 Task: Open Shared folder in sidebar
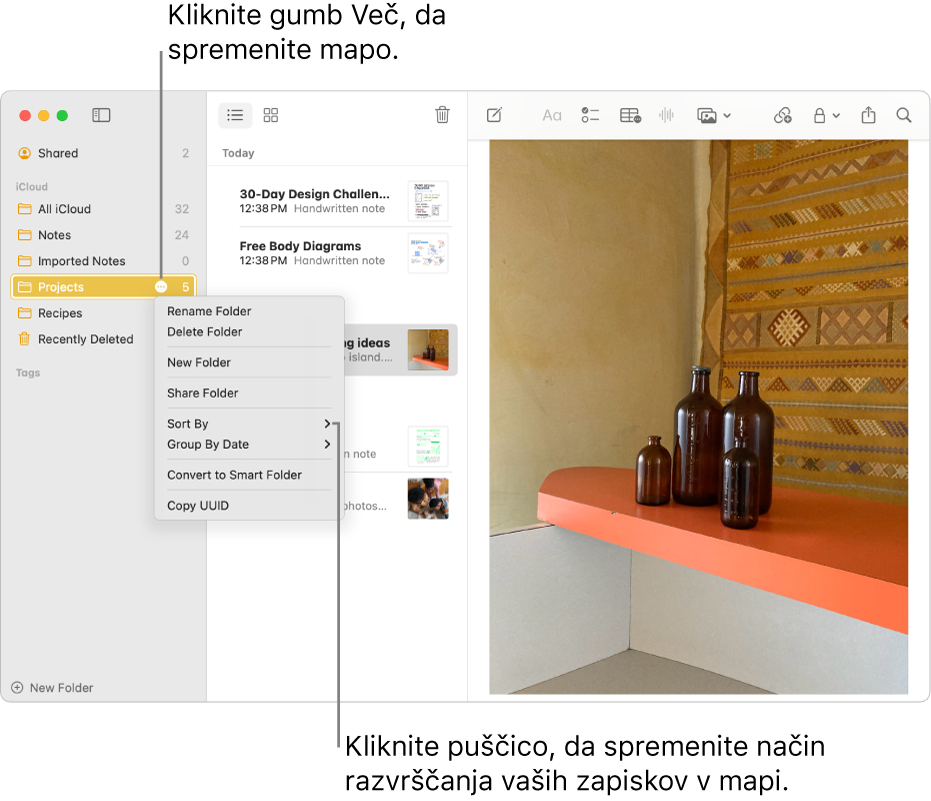pos(103,153)
